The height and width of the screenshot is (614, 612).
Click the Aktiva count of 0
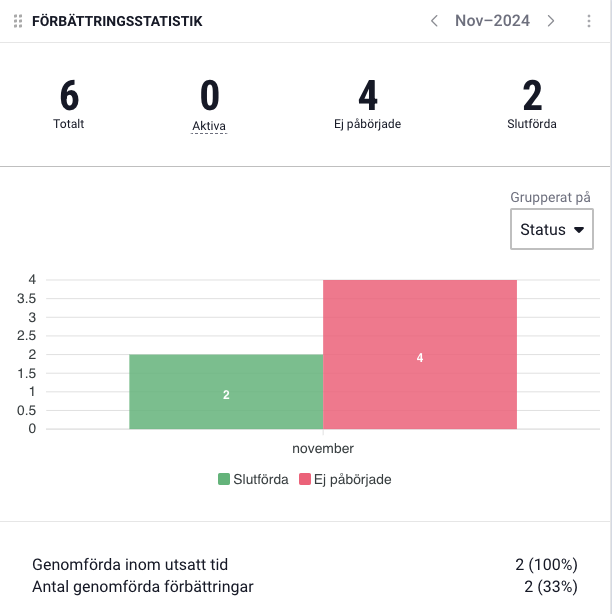coord(209,97)
